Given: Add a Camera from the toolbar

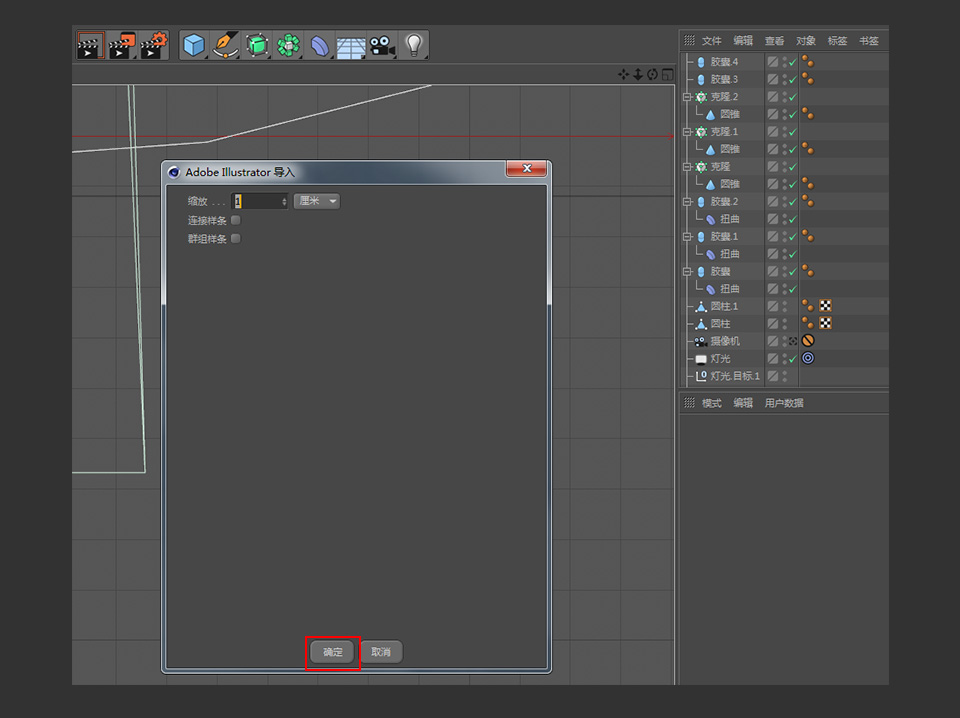Looking at the screenshot, I should point(382,45).
